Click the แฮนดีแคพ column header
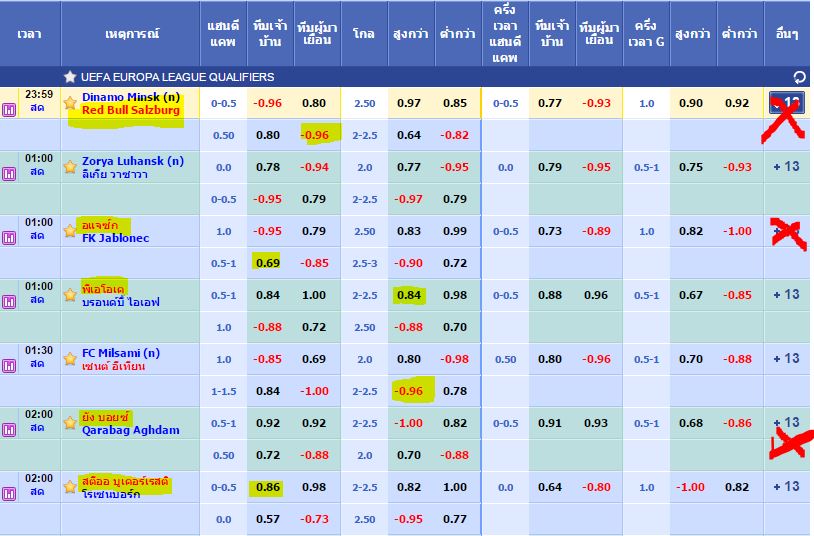 [x=223, y=34]
